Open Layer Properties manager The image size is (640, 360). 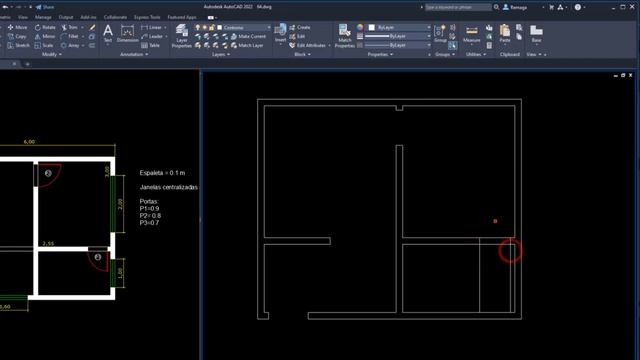pyautogui.click(x=182, y=36)
